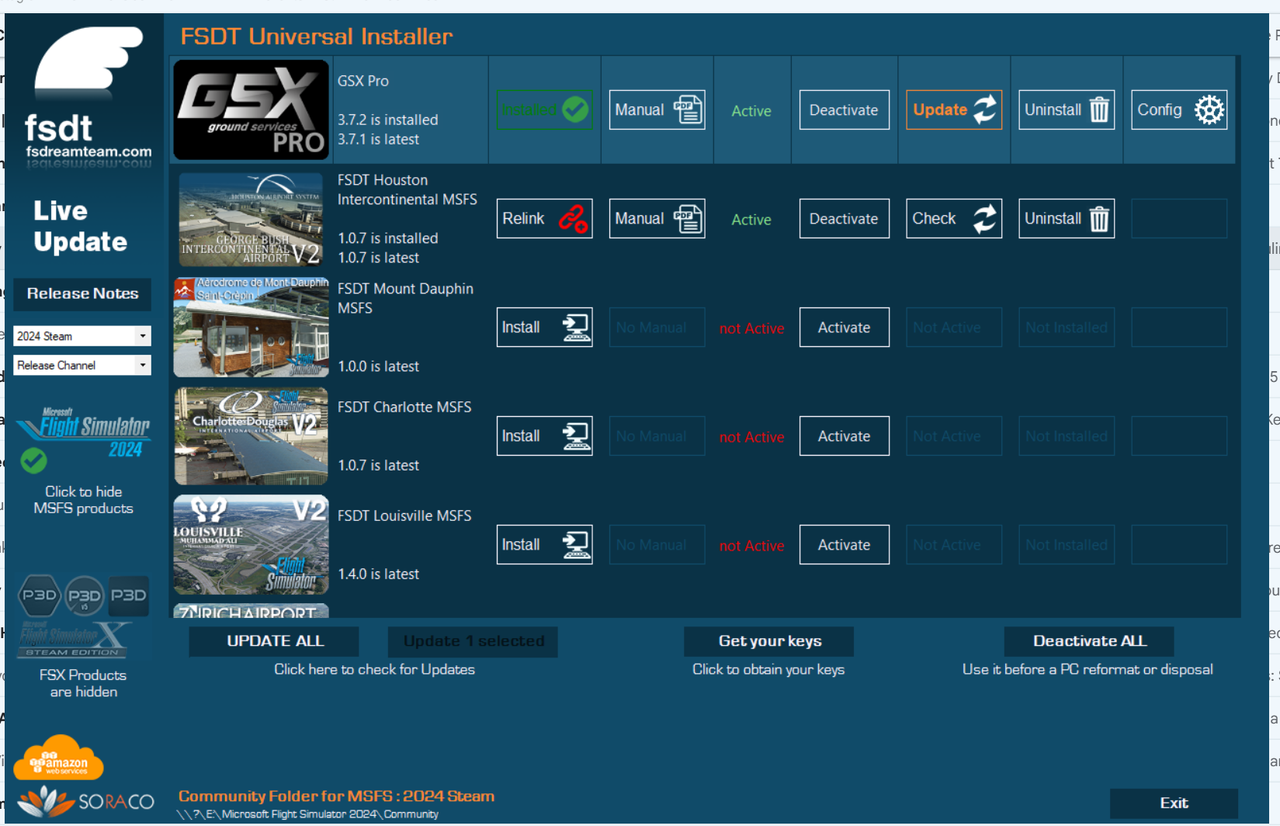Click the "FSDT Universal Installer" title
Screen dimensions: 1280x826
(317, 37)
